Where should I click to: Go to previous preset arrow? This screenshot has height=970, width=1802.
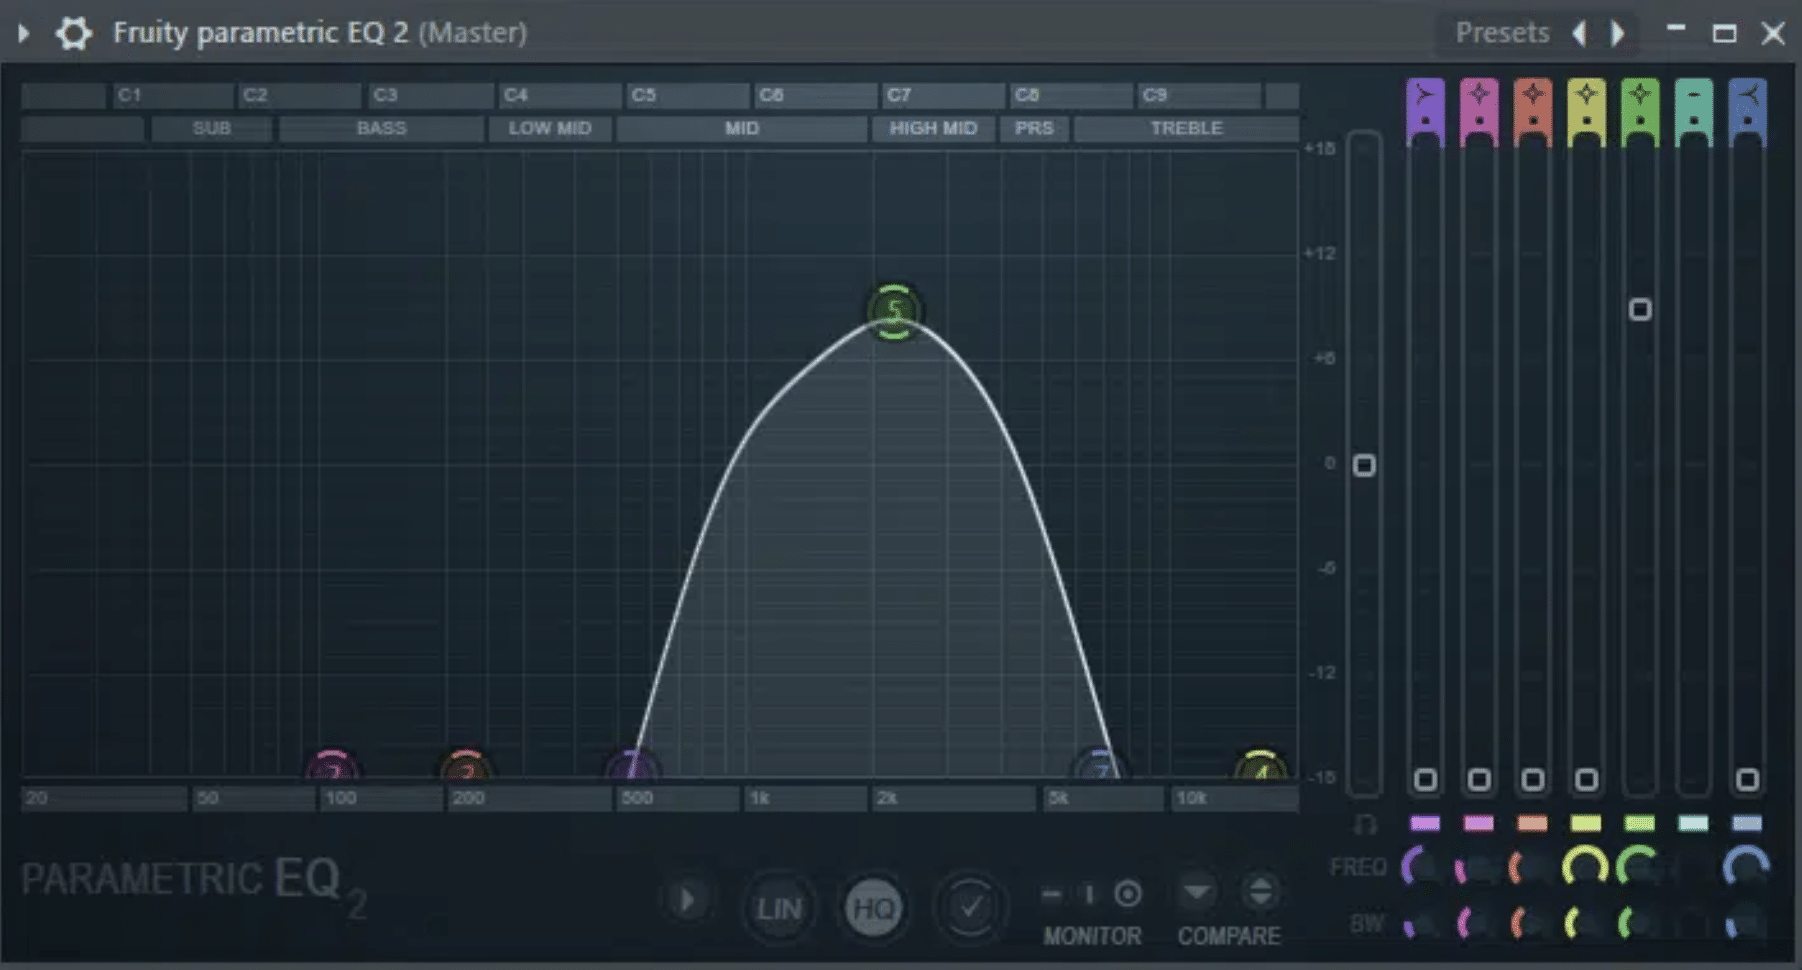point(1581,33)
